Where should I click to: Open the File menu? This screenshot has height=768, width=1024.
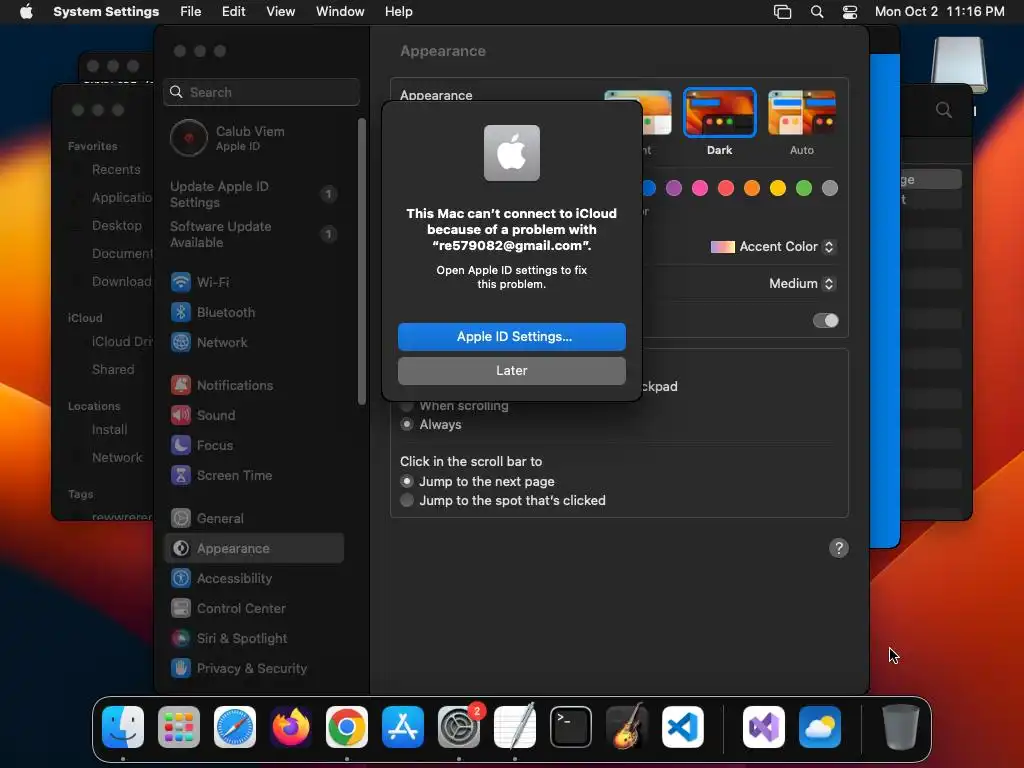point(191,12)
